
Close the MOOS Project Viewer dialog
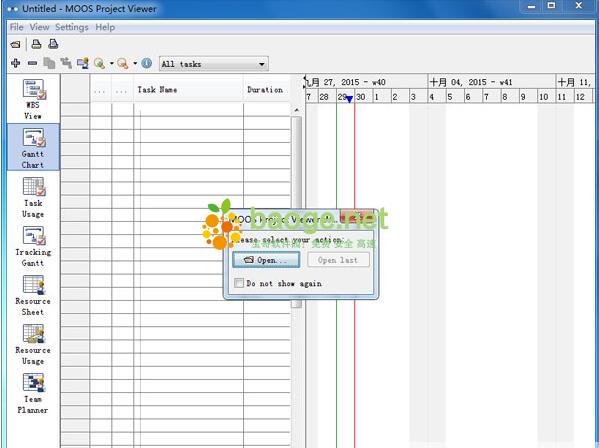pos(357,217)
